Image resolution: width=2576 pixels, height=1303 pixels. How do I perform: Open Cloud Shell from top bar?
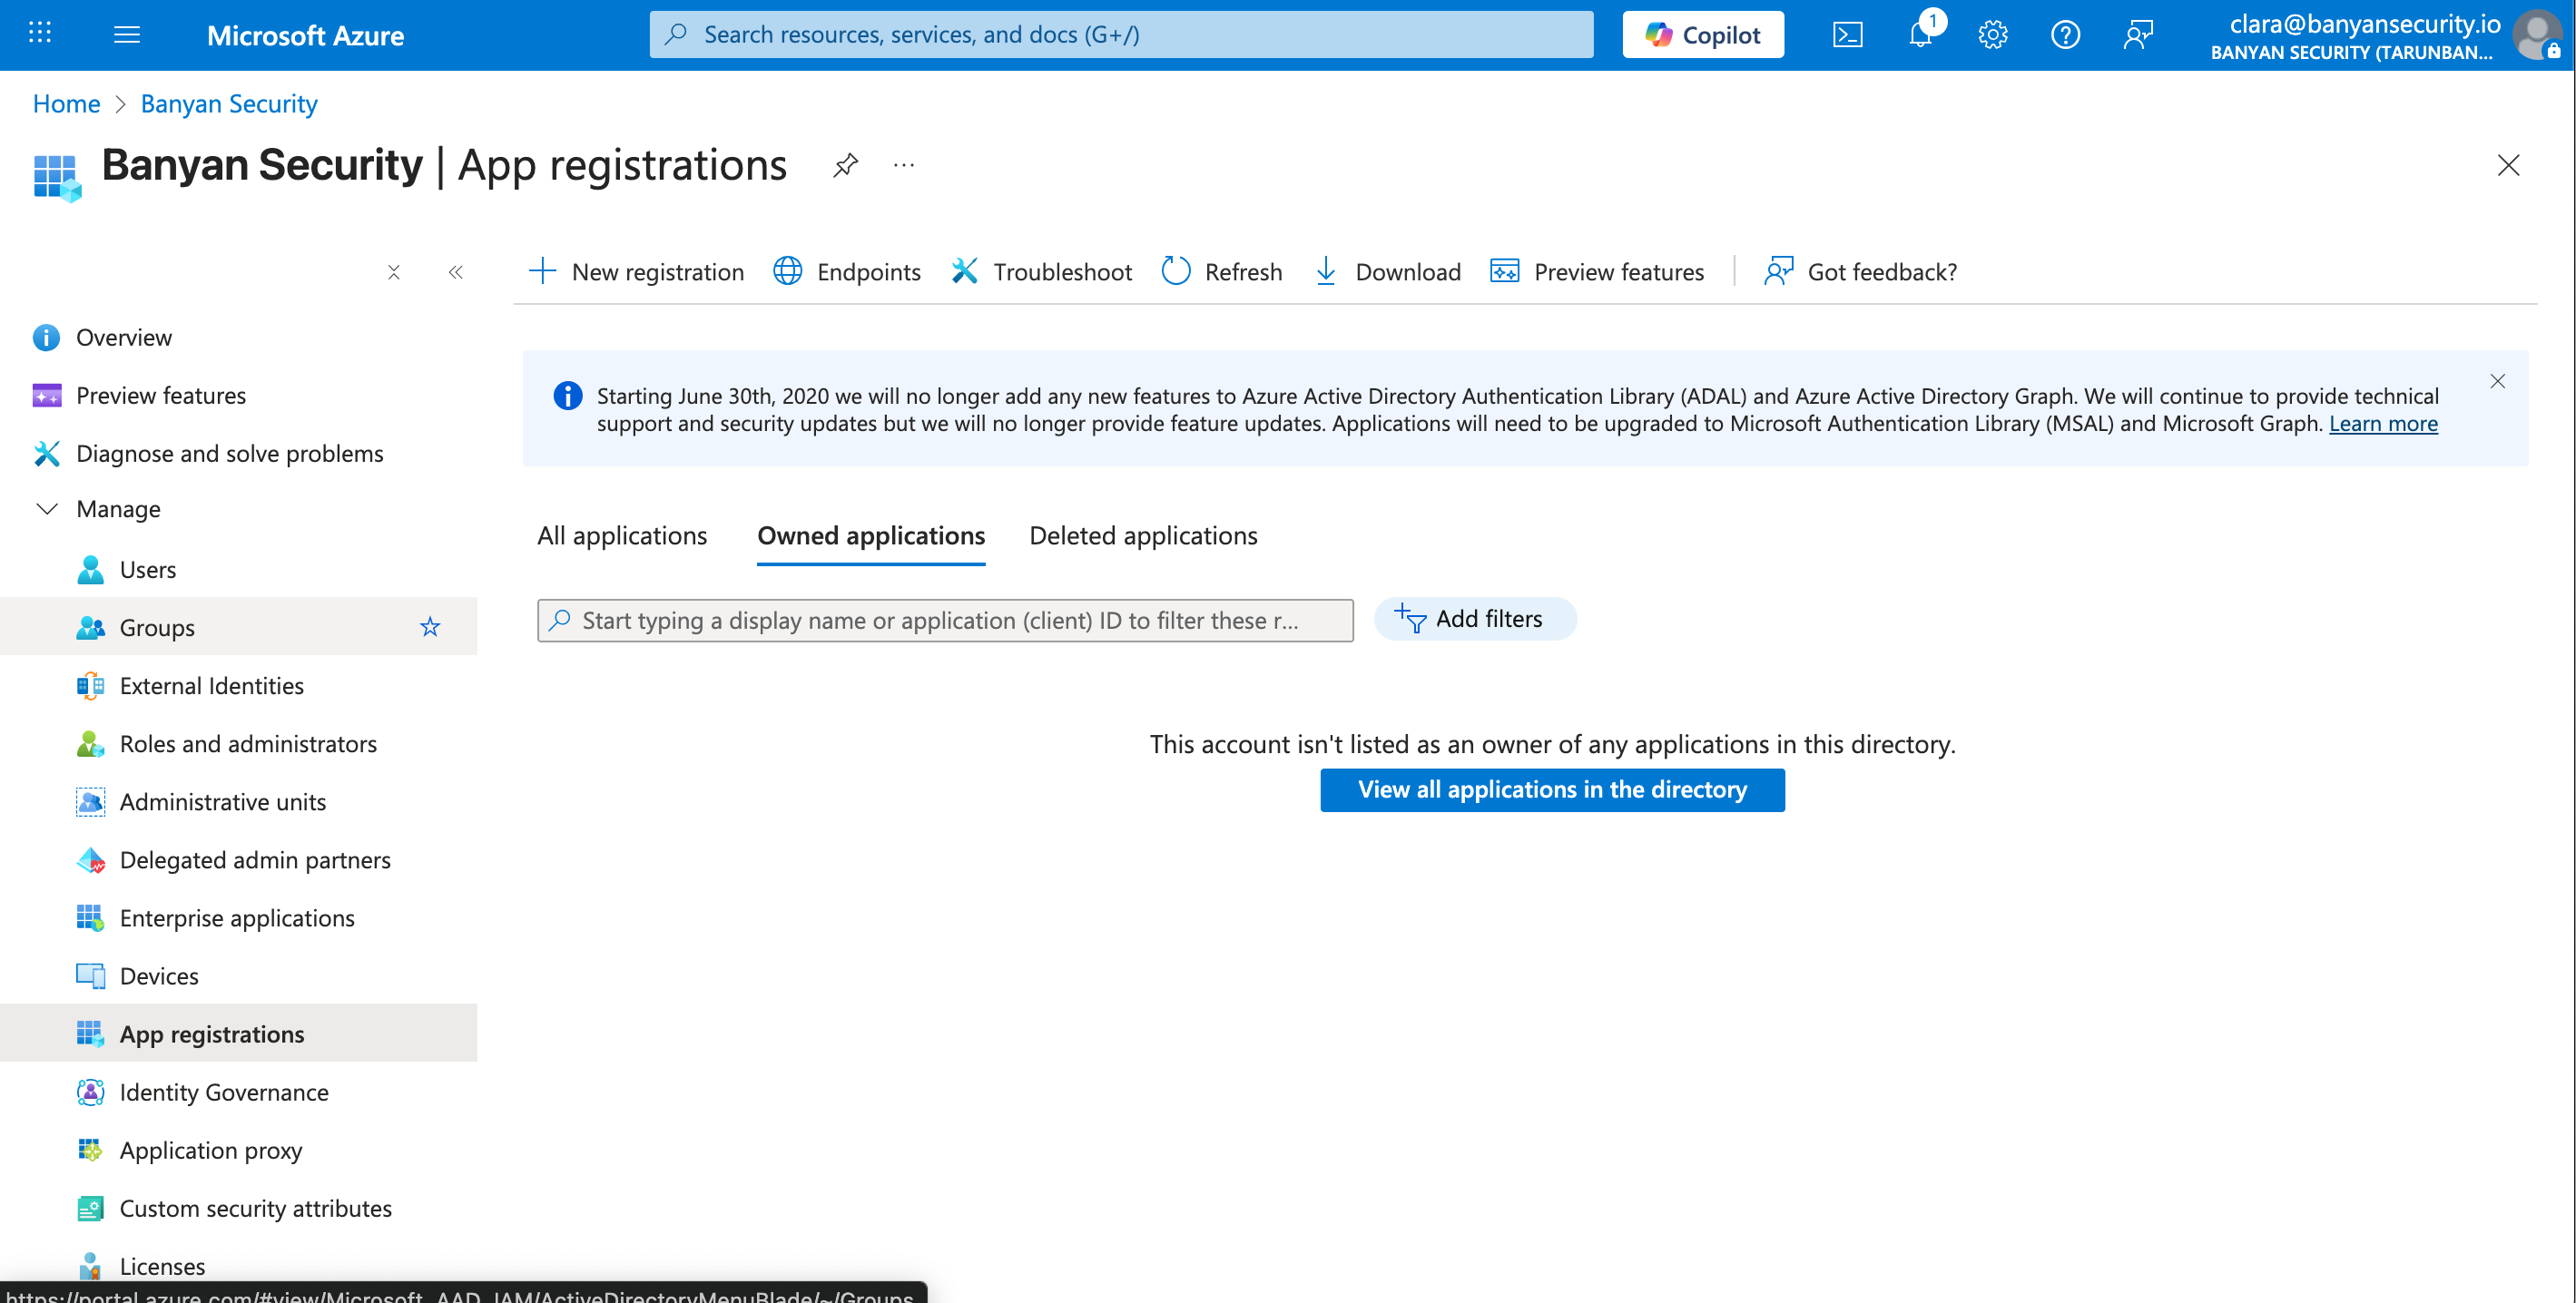1846,35
